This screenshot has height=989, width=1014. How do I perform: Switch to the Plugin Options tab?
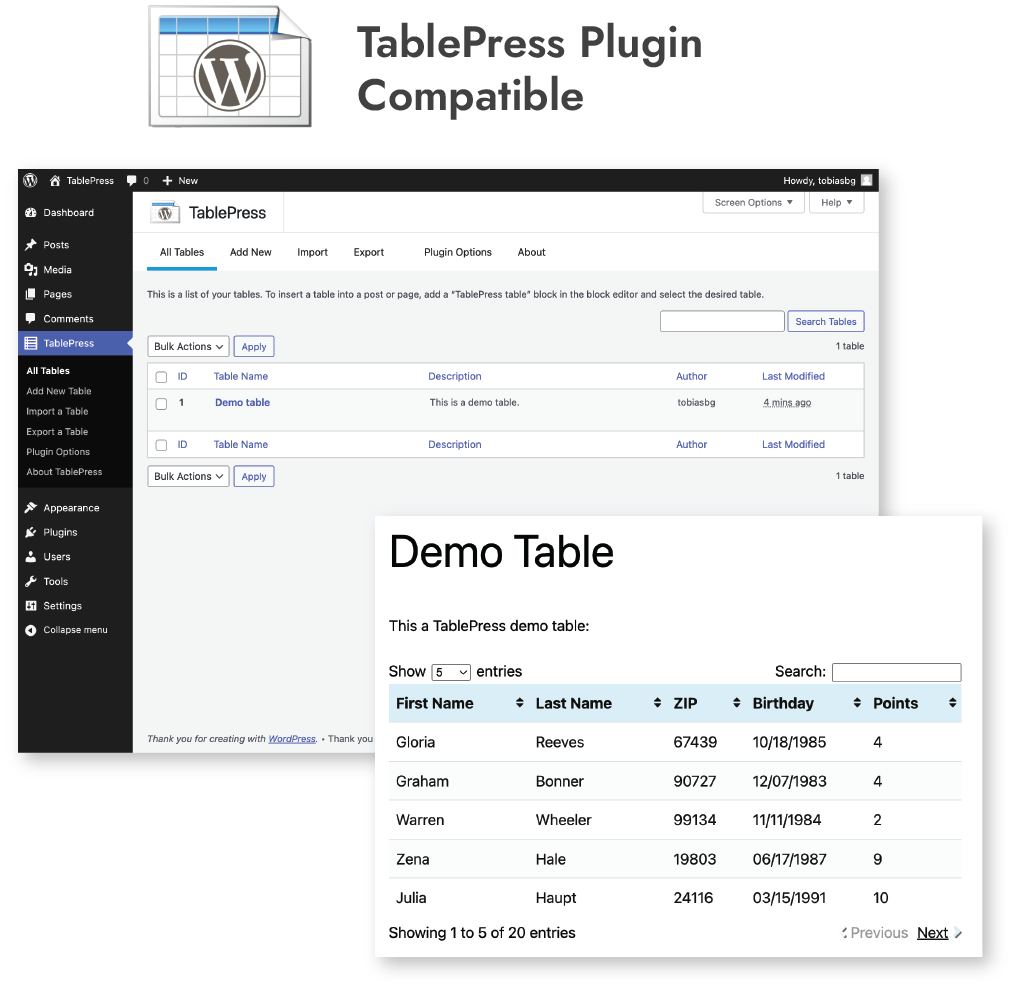click(458, 252)
